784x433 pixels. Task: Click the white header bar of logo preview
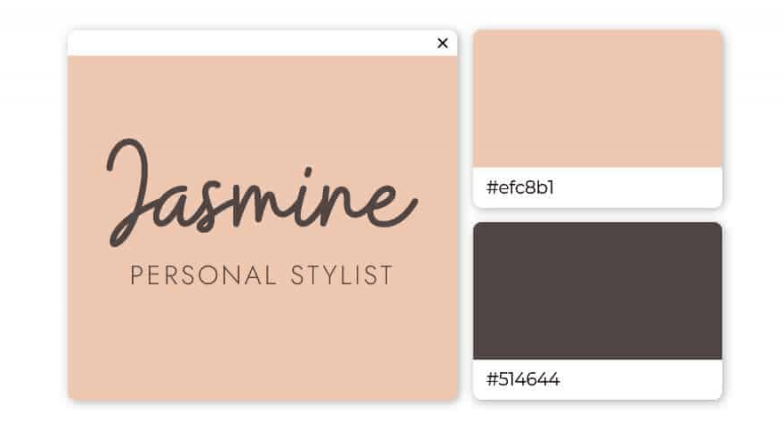pyautogui.click(x=262, y=43)
